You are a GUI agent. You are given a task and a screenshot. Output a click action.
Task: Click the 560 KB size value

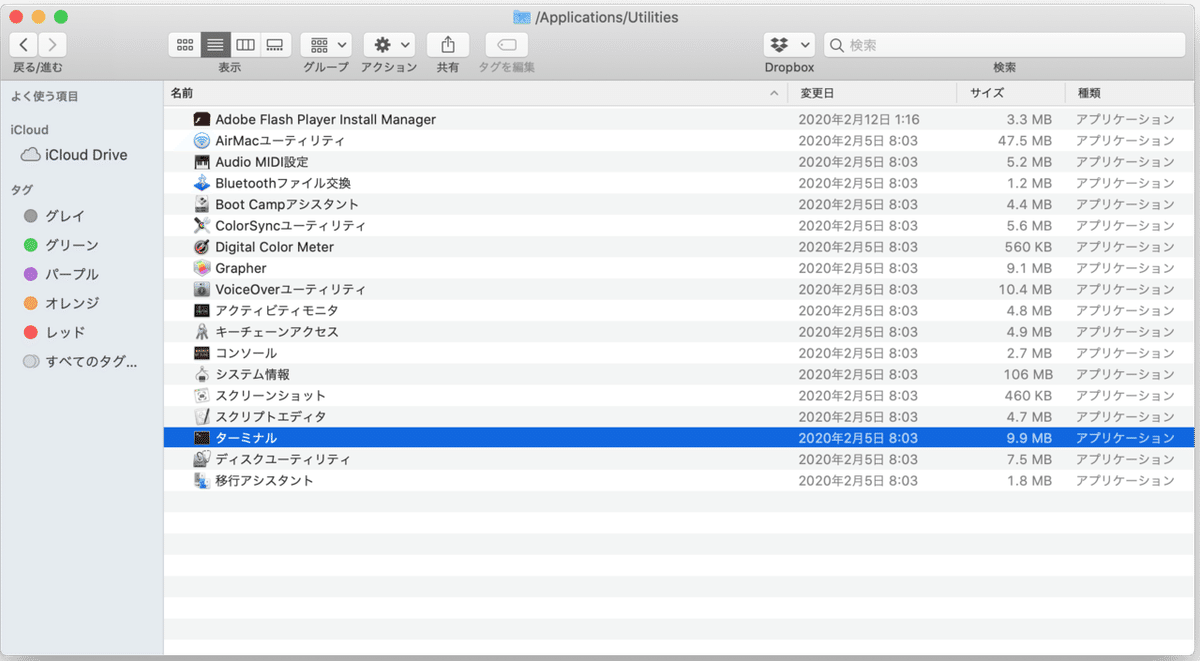tap(1029, 247)
